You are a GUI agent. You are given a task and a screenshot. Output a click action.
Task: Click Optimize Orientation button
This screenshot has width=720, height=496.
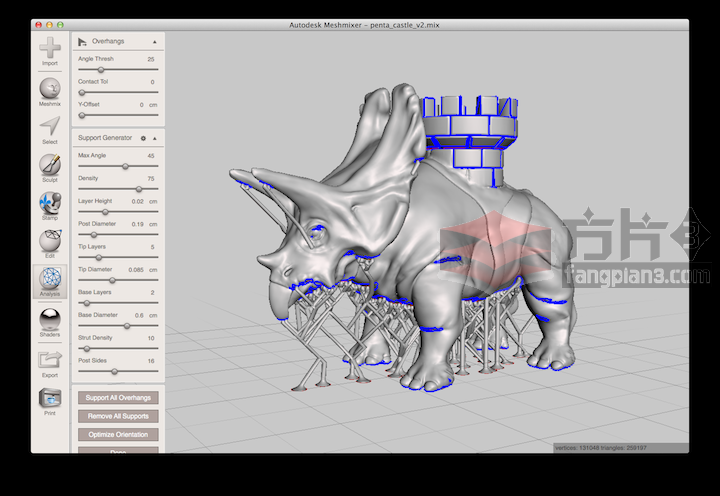tap(118, 434)
